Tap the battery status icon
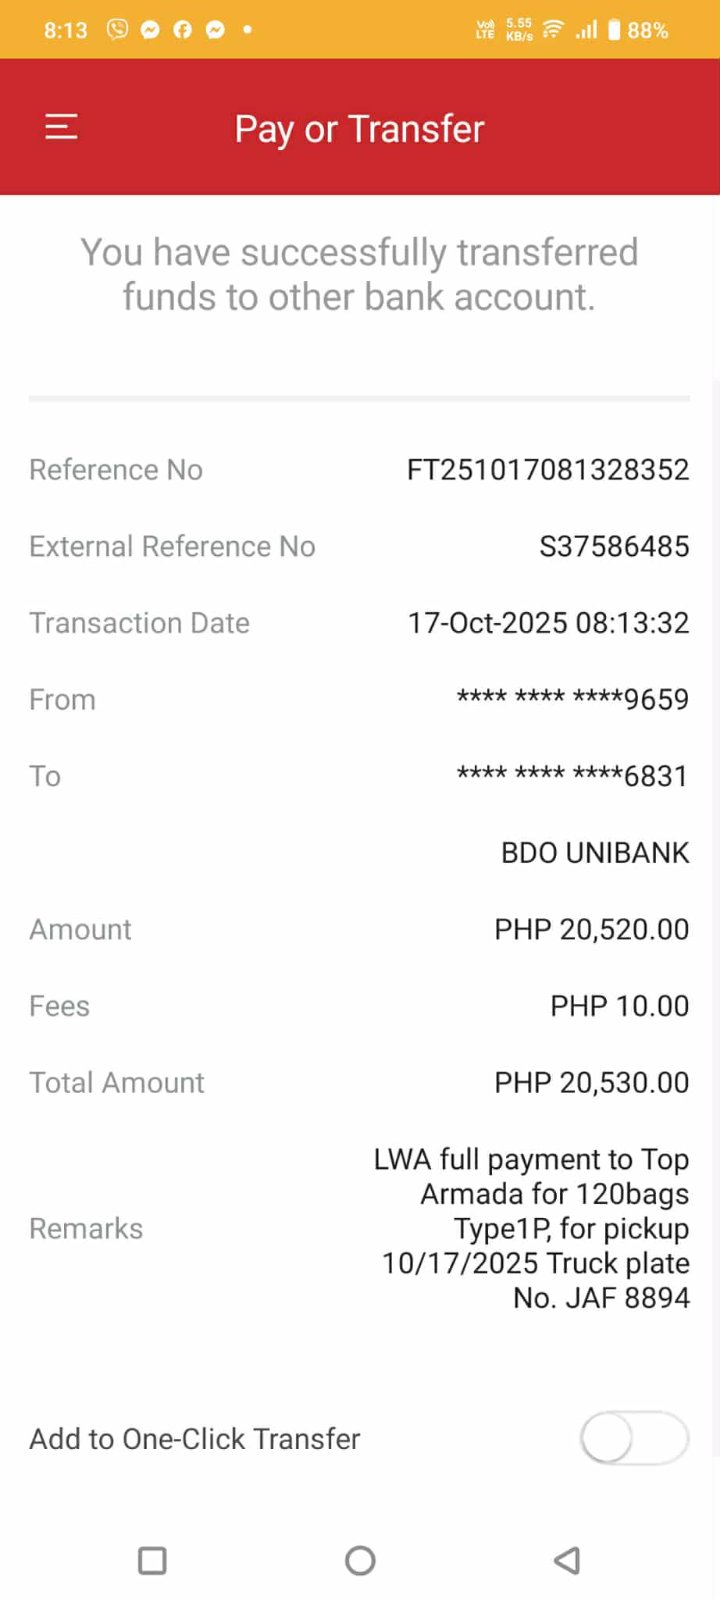 [613, 29]
